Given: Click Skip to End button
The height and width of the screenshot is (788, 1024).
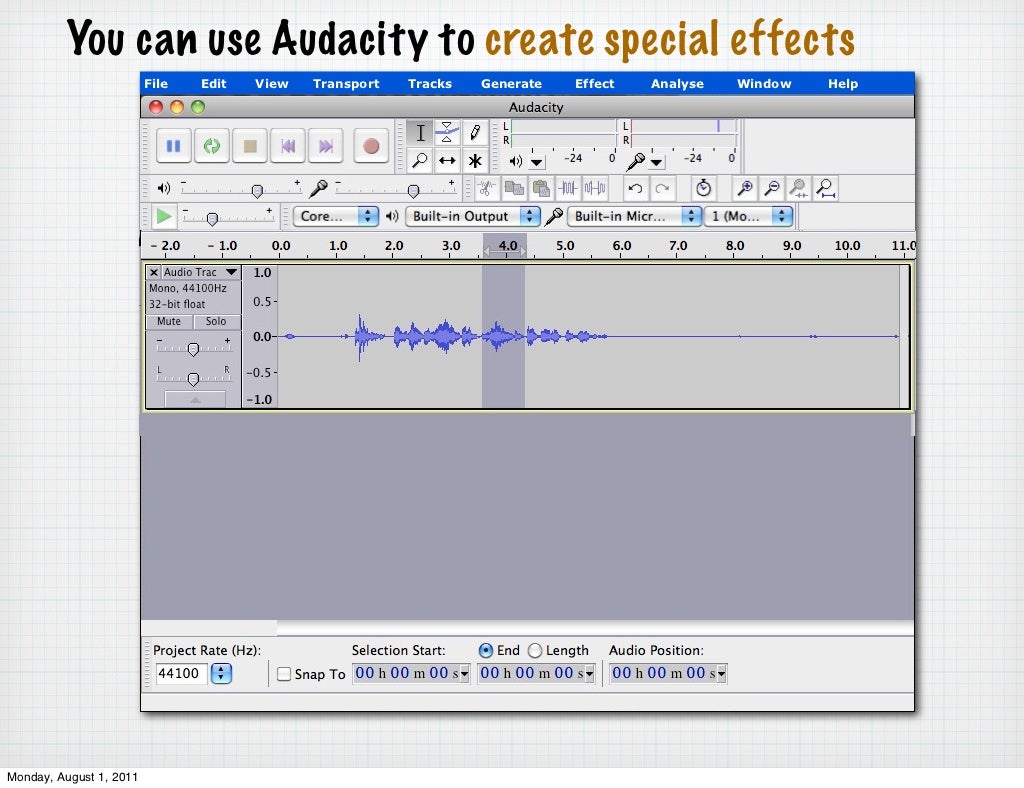Looking at the screenshot, I should click(325, 146).
